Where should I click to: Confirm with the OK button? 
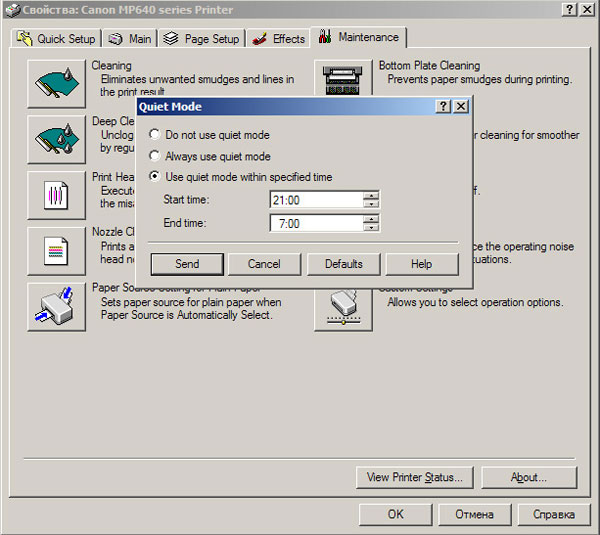click(396, 514)
